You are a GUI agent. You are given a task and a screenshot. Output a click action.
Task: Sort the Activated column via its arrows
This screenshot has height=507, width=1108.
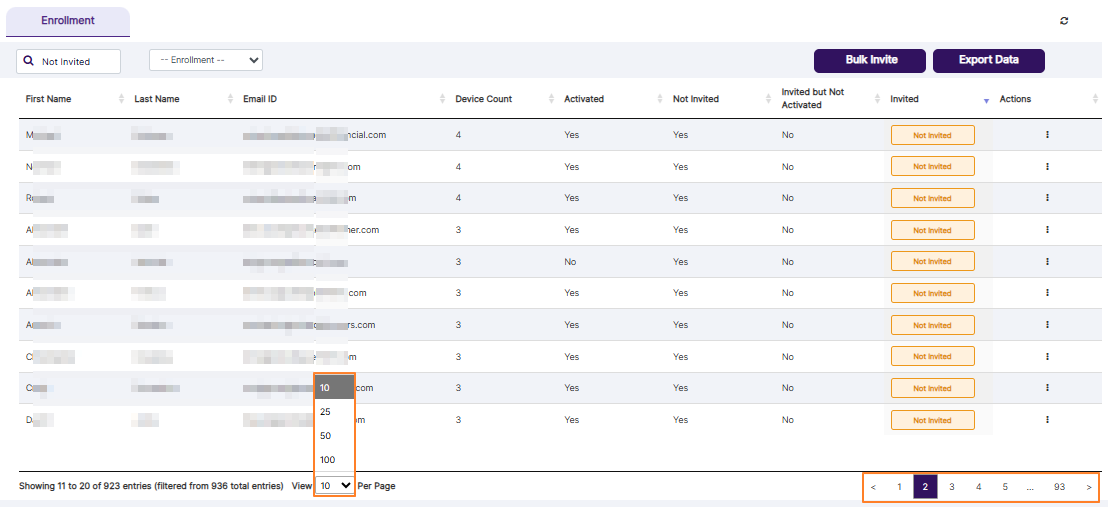[660, 99]
